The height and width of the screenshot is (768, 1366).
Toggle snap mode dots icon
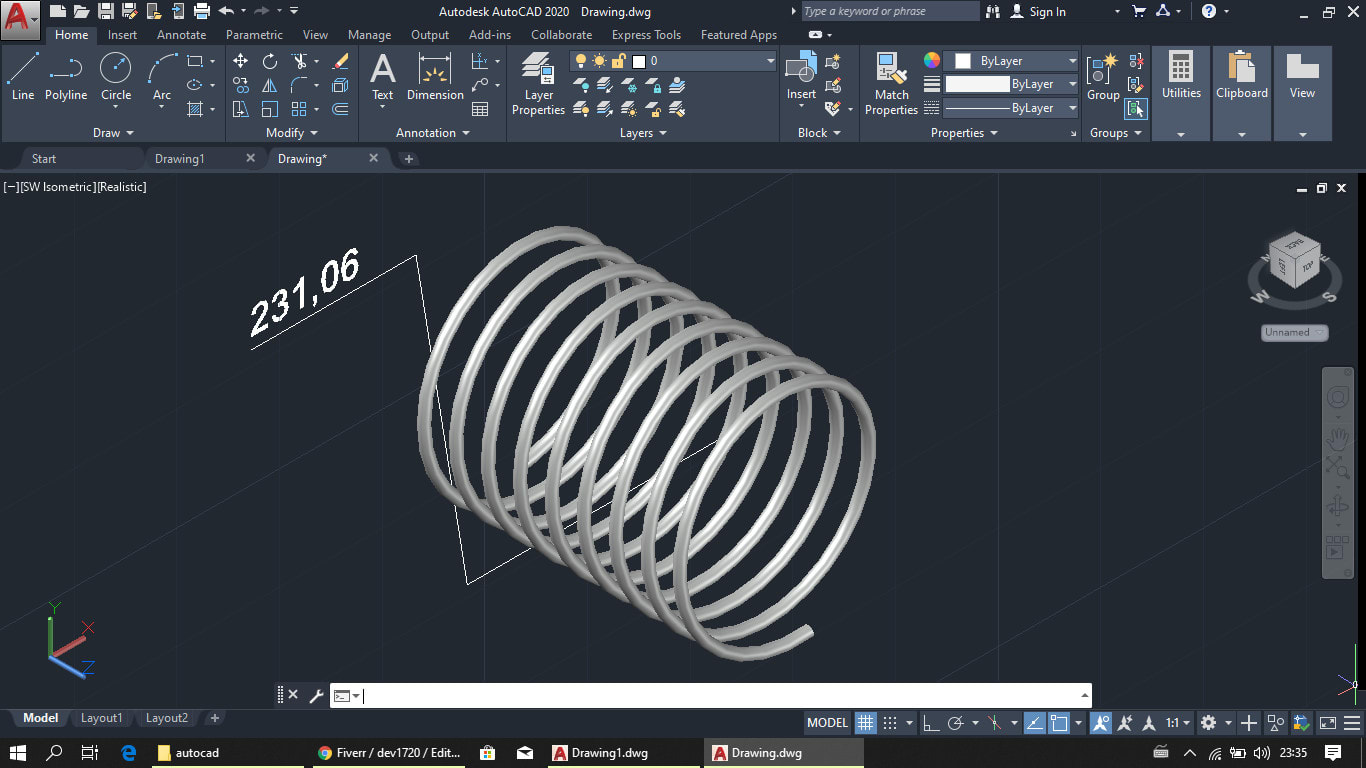tap(890, 723)
